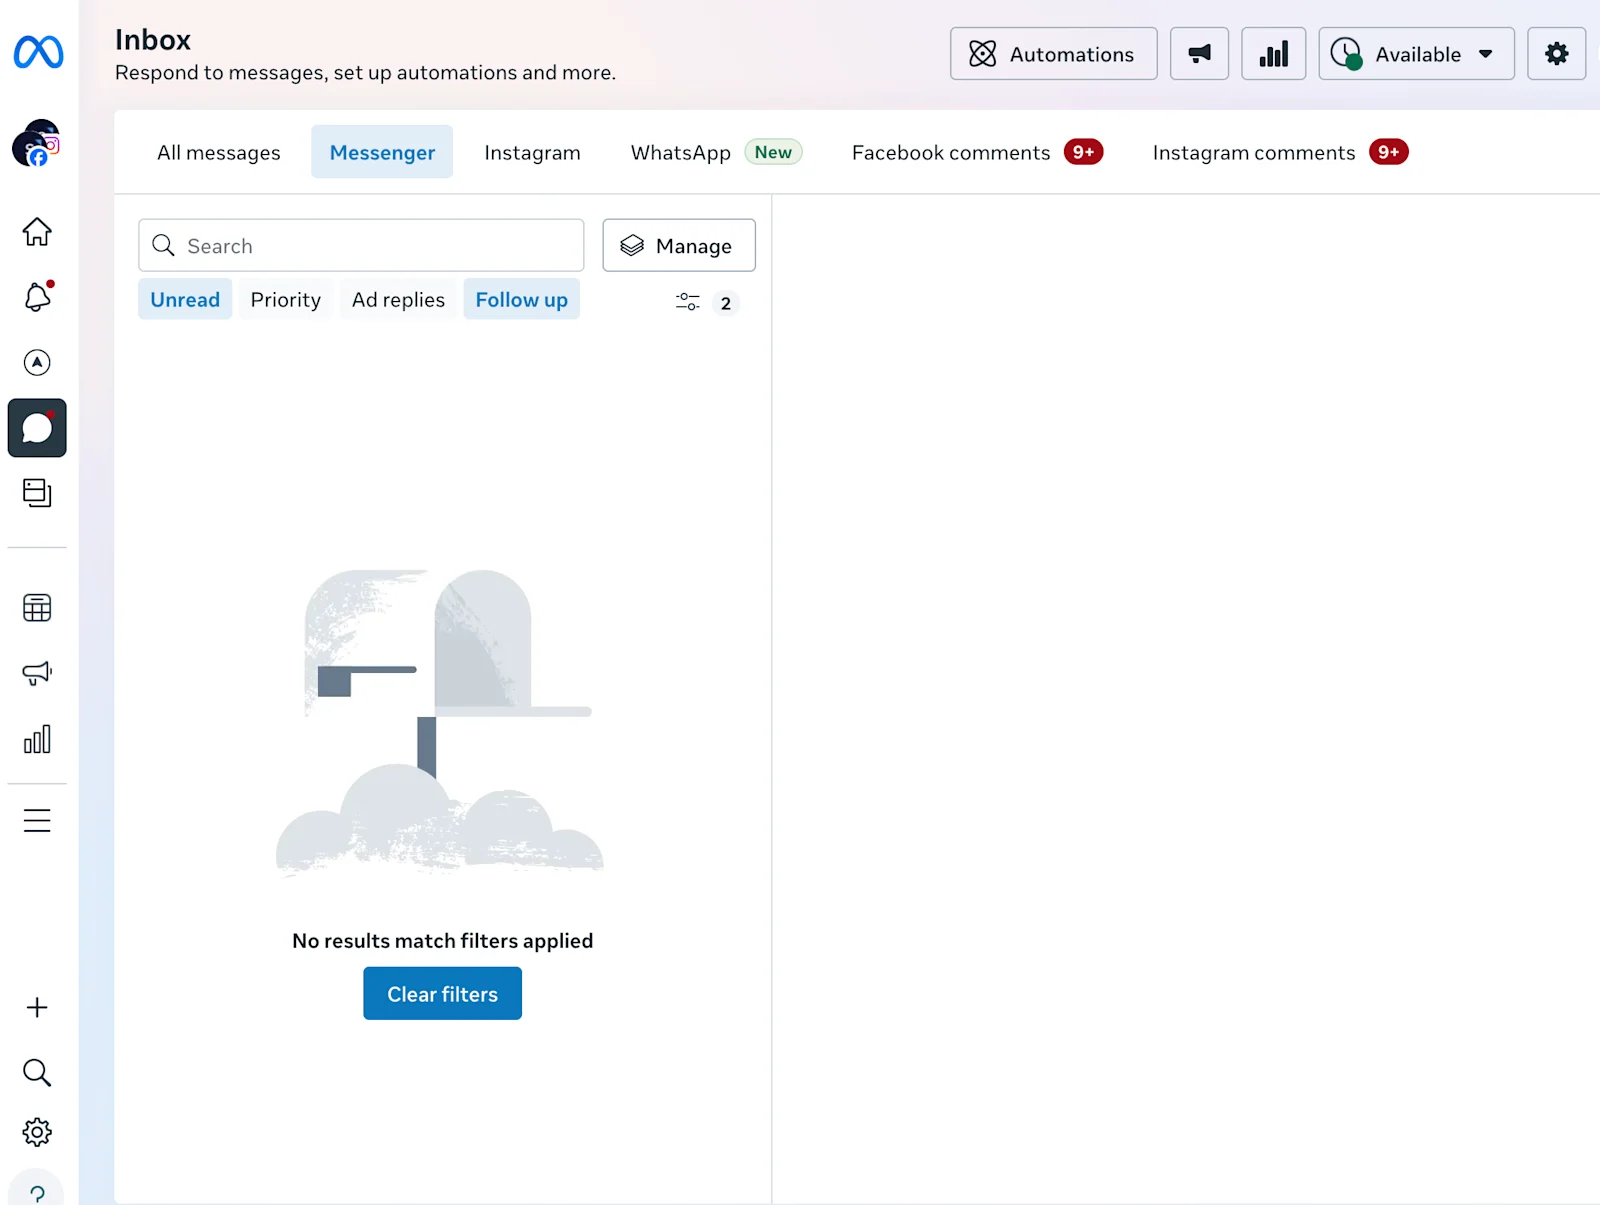Click the megaphone icon in the top toolbar
Screen dimensions: 1600x1205
1198,54
